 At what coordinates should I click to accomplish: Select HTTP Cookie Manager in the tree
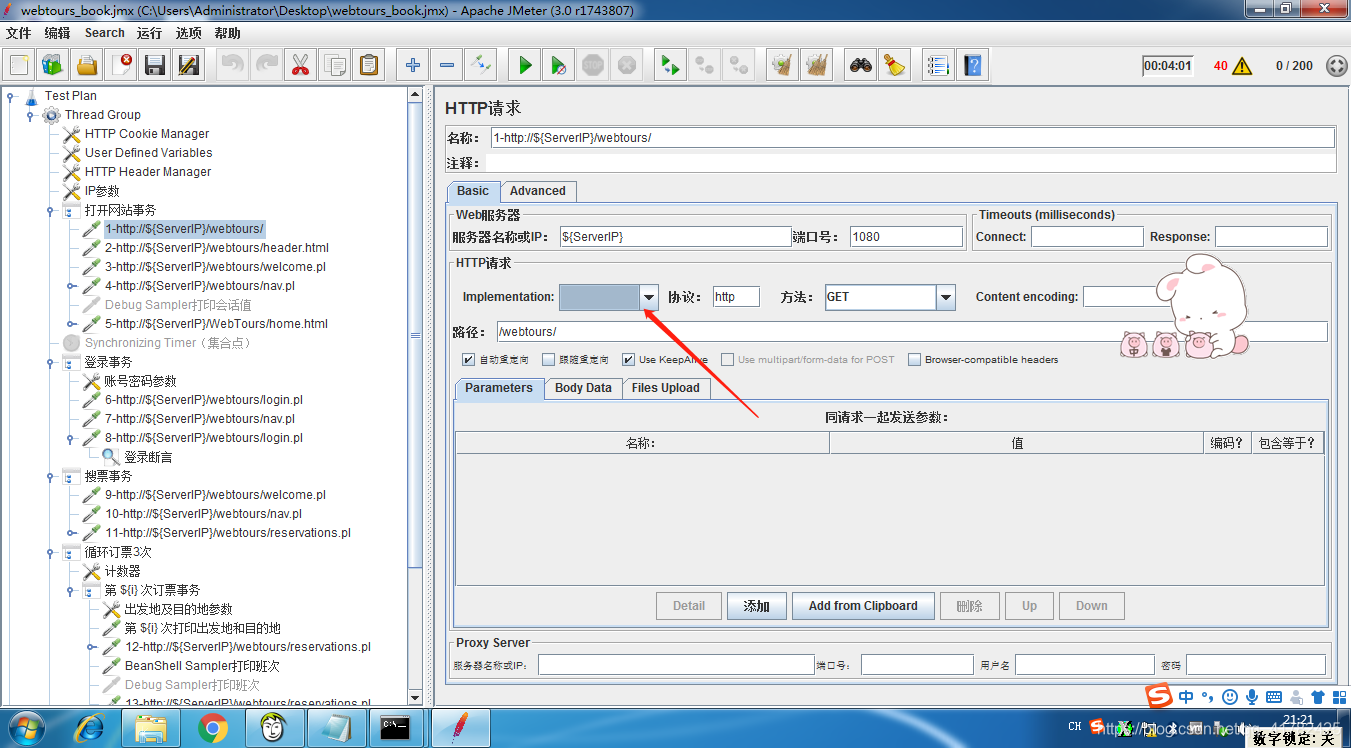147,134
